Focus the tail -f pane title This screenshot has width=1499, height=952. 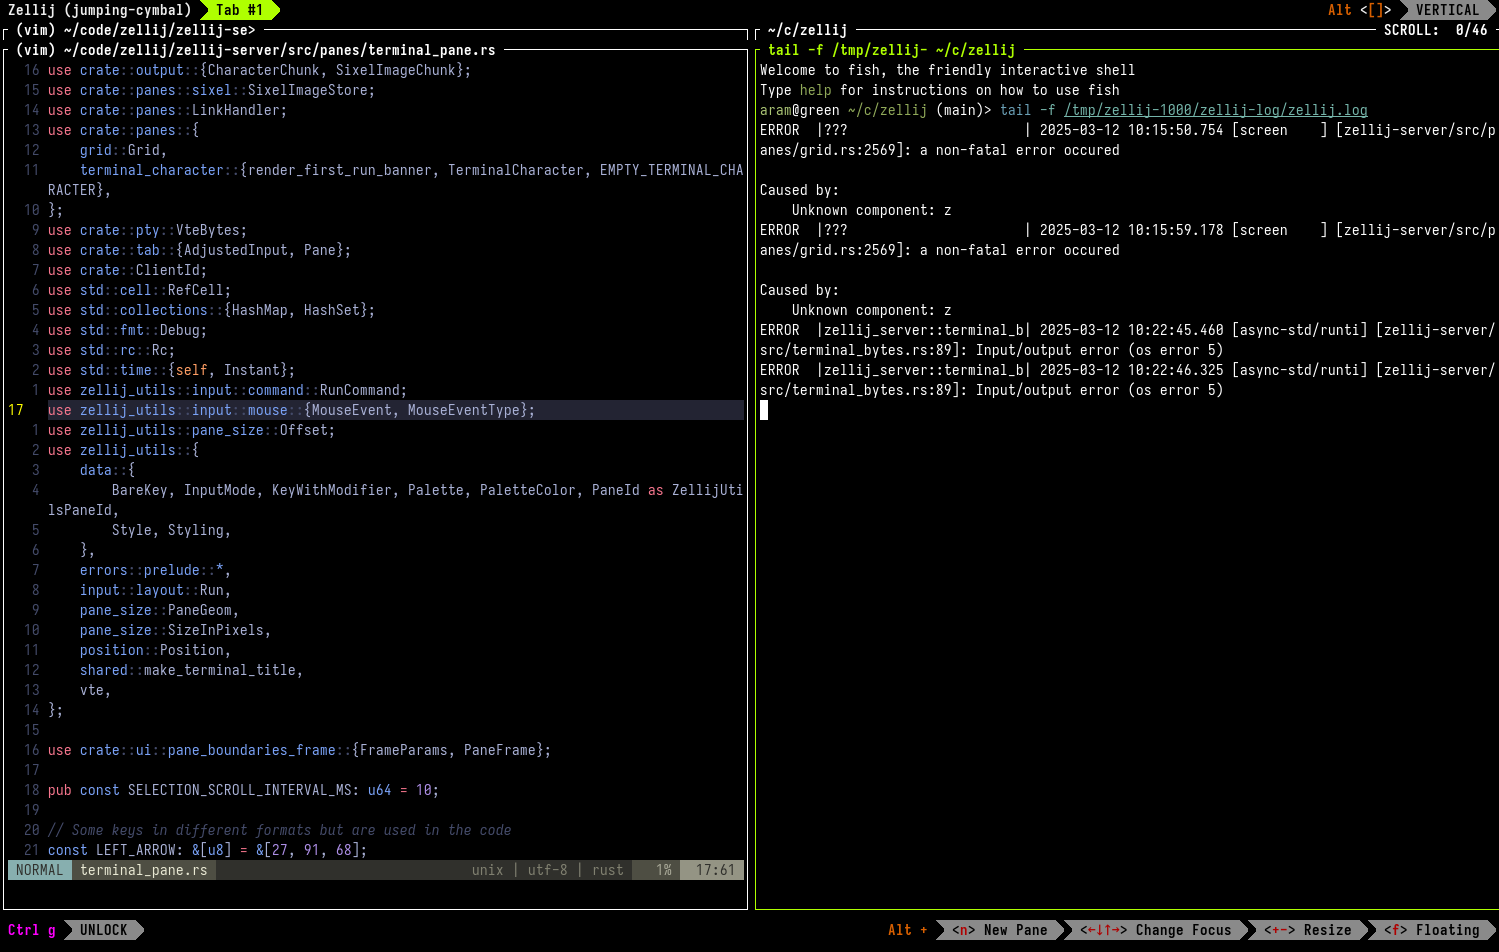click(892, 50)
